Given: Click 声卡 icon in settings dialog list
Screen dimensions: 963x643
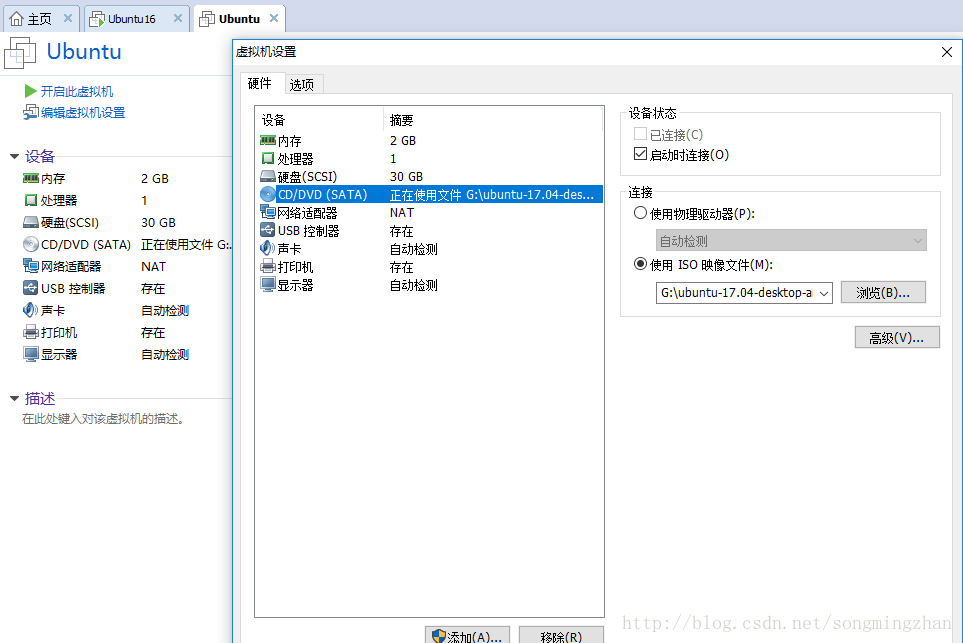Looking at the screenshot, I should 268,249.
